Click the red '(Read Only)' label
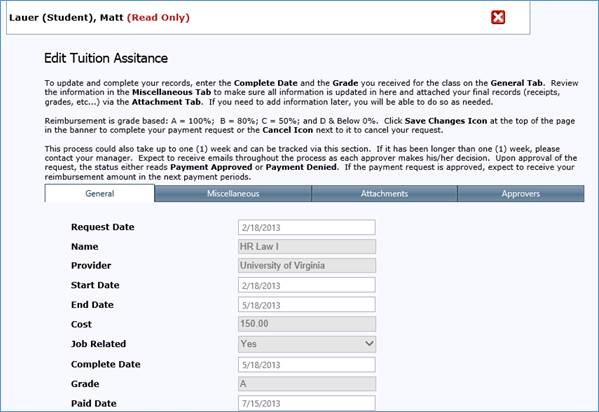Image resolution: width=599 pixels, height=412 pixels. pyautogui.click(x=158, y=18)
